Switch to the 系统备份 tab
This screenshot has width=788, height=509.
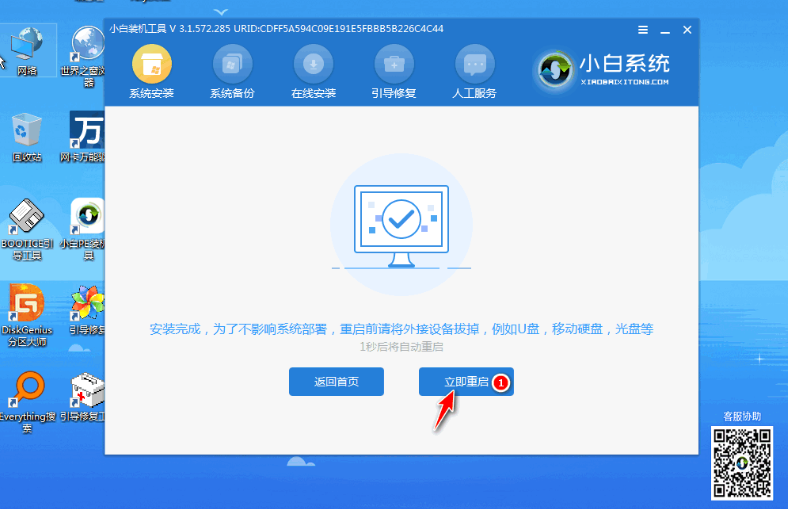232,73
